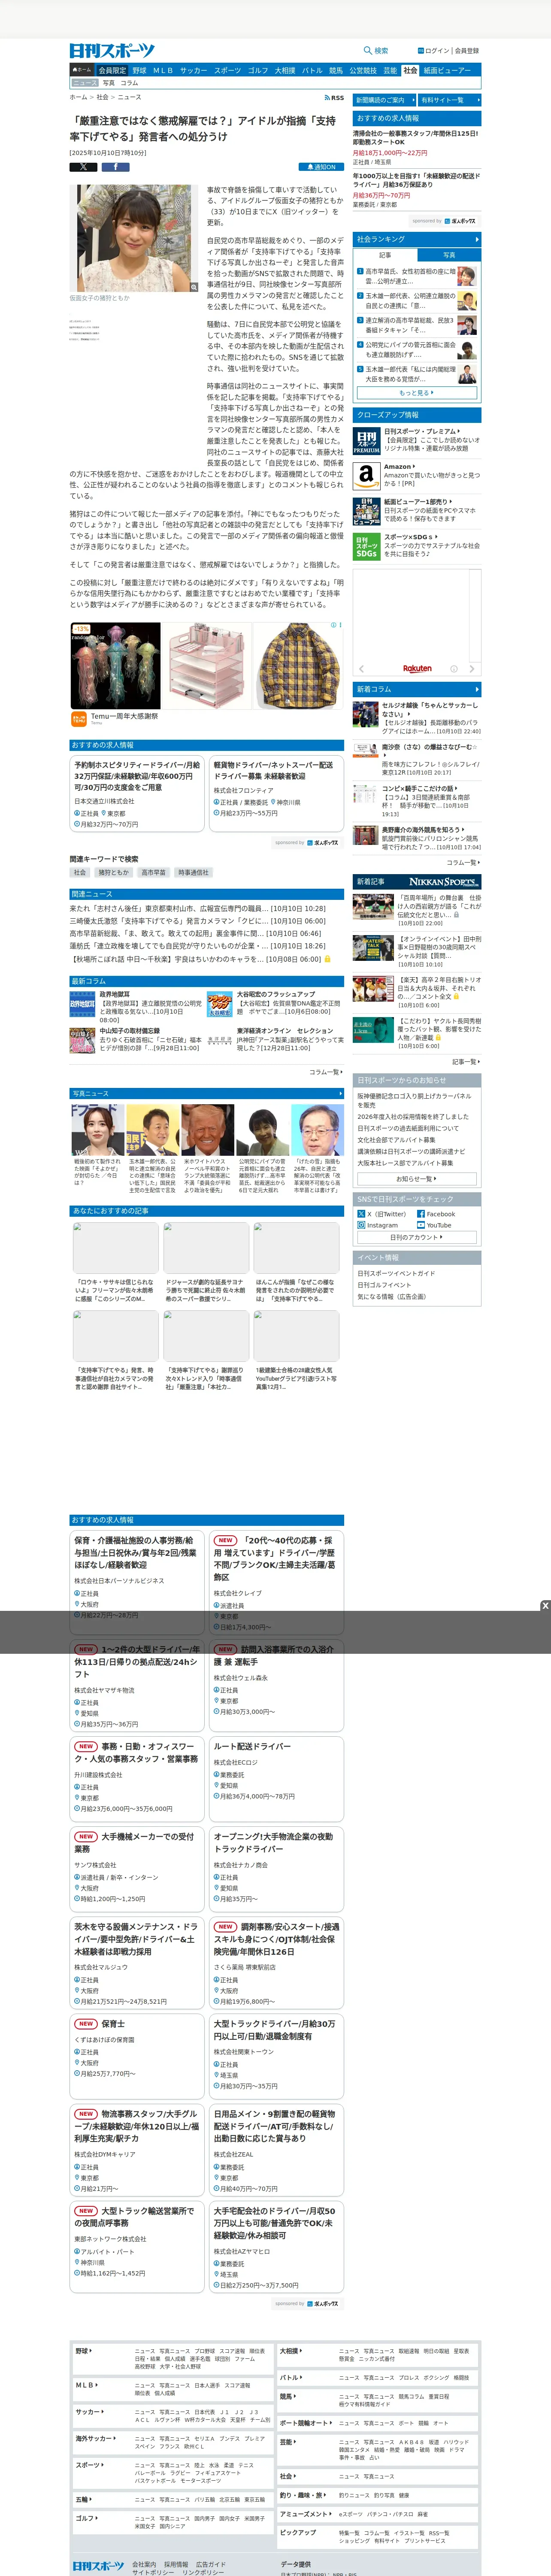Enlarge the article photo with magnifier icon

click(x=194, y=287)
